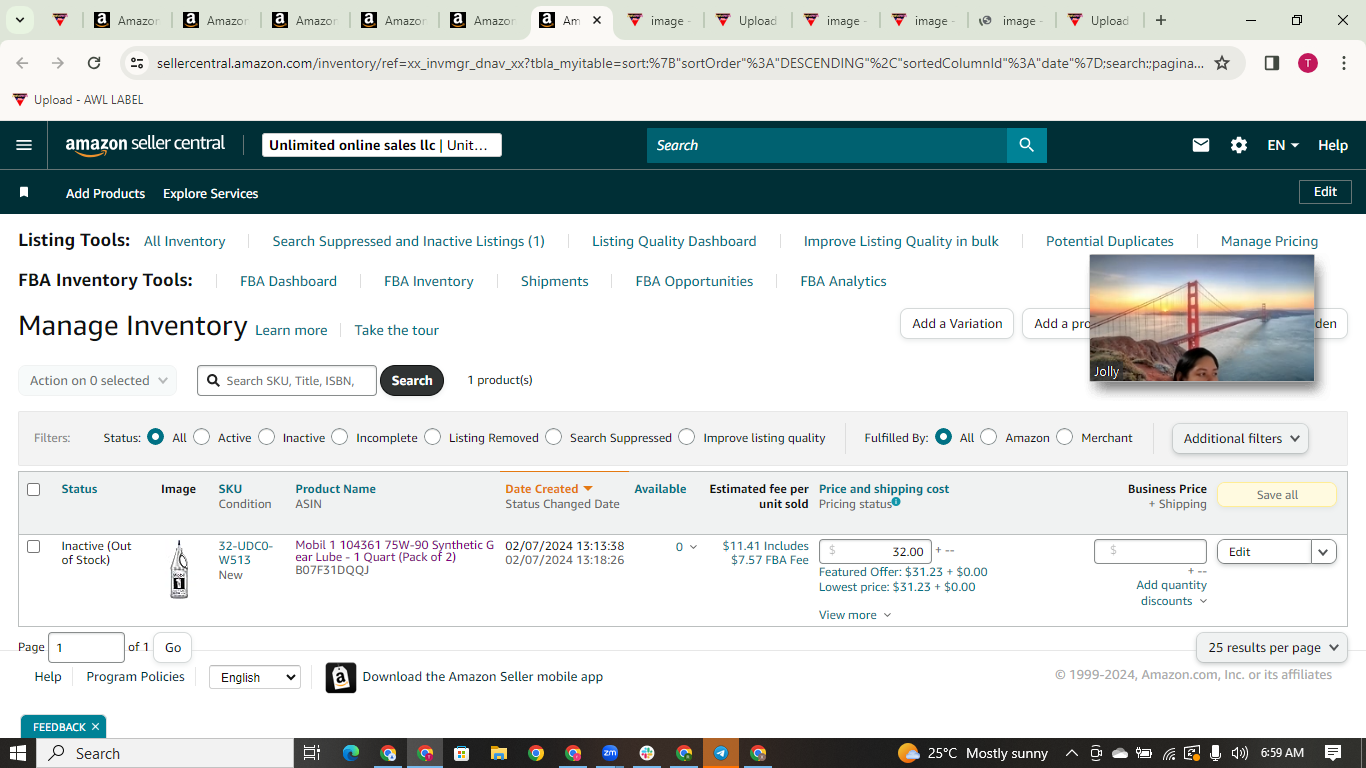Viewport: 1366px width, 768px height.
Task: Open the Windows Start menu
Action: point(18,753)
